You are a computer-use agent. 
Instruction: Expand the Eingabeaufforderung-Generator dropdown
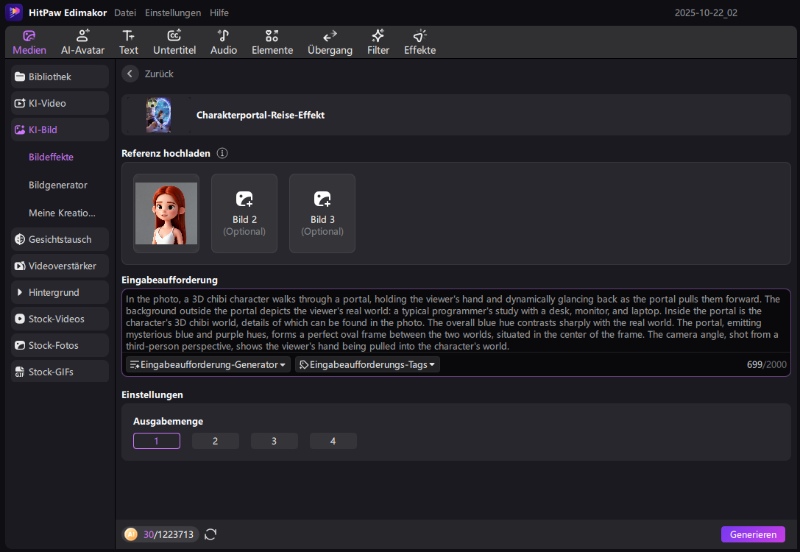coord(208,365)
